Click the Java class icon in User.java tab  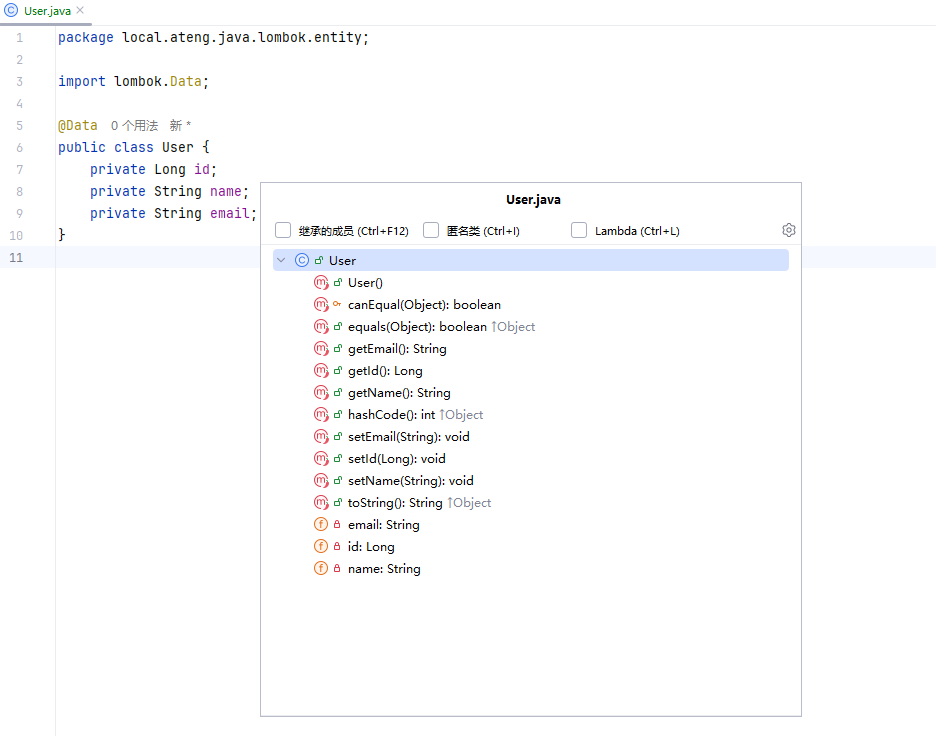pyautogui.click(x=12, y=10)
